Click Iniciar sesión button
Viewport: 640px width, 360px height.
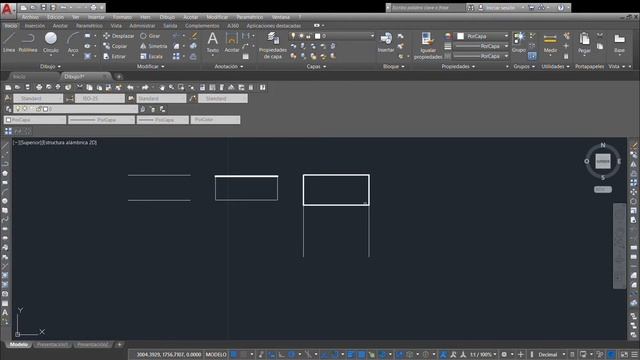[501, 7]
